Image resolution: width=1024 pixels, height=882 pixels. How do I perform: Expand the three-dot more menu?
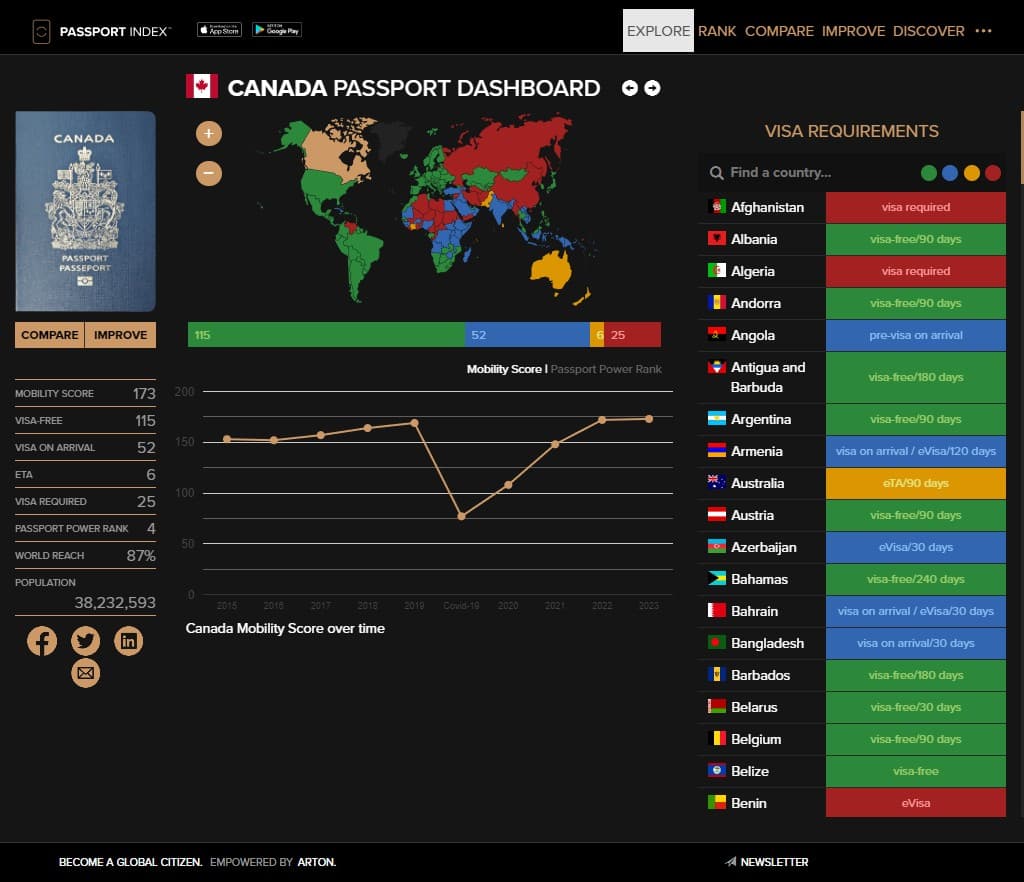click(984, 31)
